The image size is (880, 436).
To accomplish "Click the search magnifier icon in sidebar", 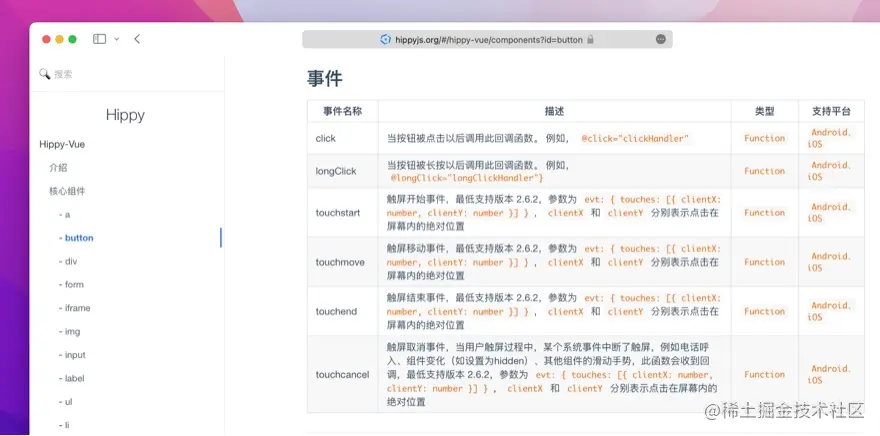I will 44,74.
